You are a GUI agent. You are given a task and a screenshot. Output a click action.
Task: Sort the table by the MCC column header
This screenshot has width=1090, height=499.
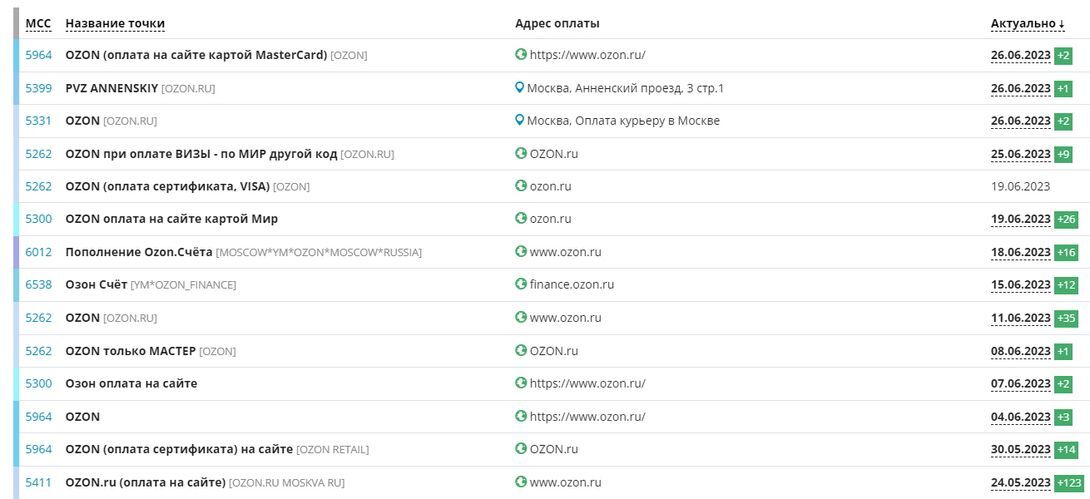click(x=38, y=24)
